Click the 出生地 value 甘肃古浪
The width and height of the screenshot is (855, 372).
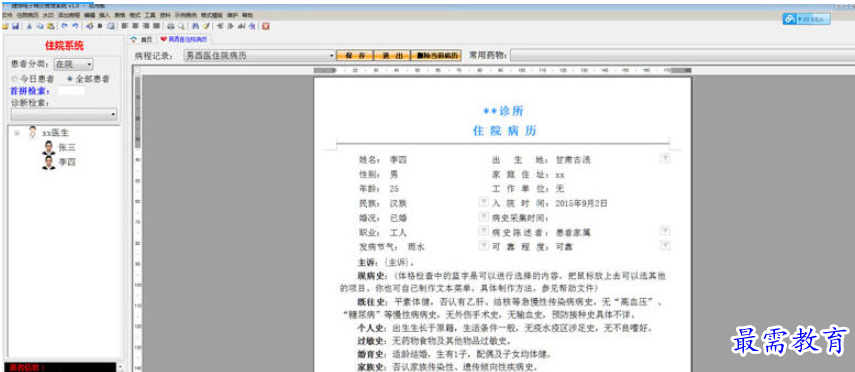pos(573,160)
